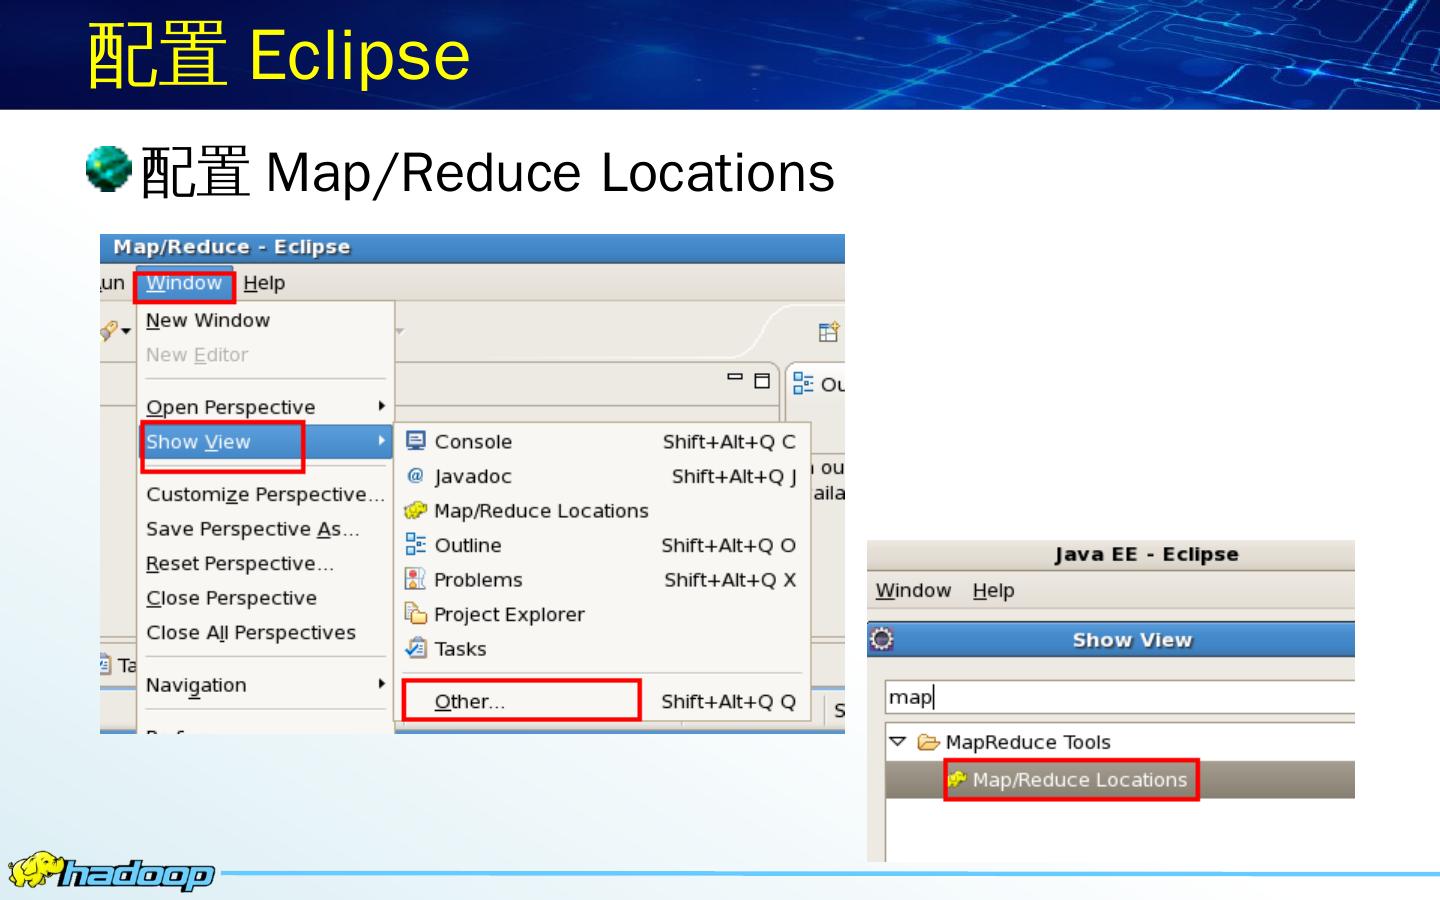
Task: Expand the Navigation submenu
Action: [265, 685]
